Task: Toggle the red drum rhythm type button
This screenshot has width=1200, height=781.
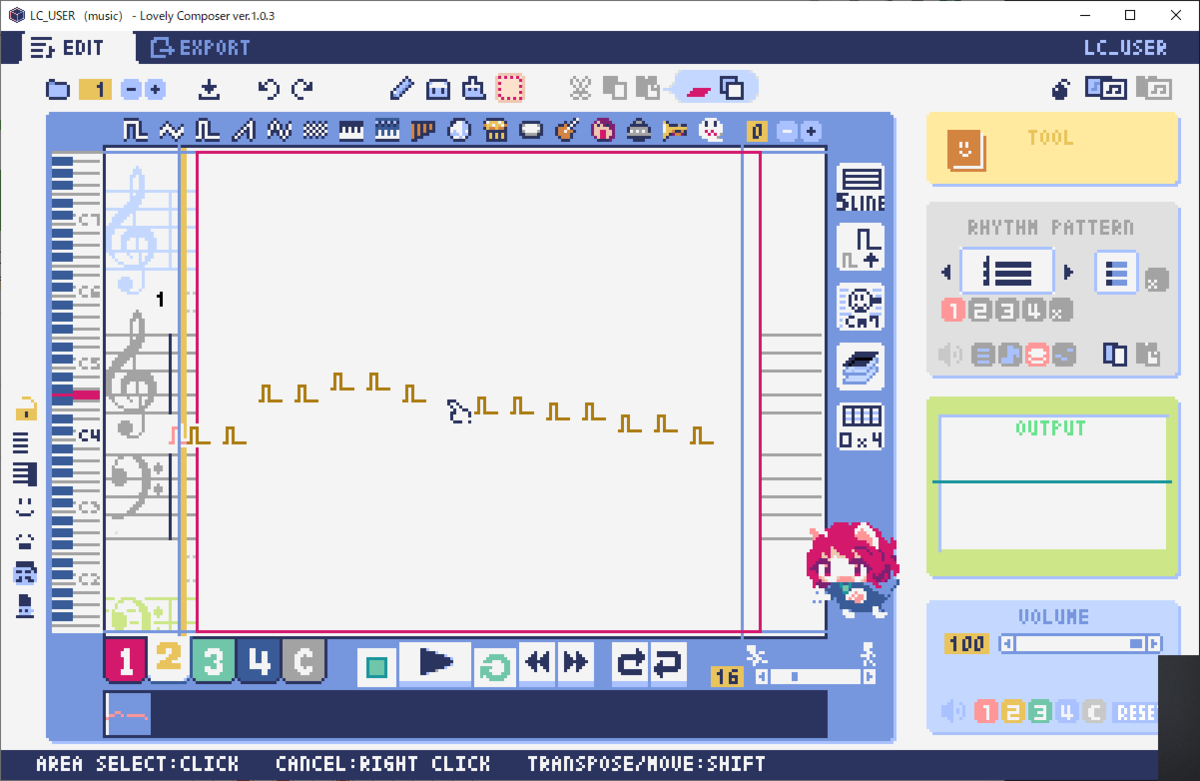Action: coord(1037,354)
